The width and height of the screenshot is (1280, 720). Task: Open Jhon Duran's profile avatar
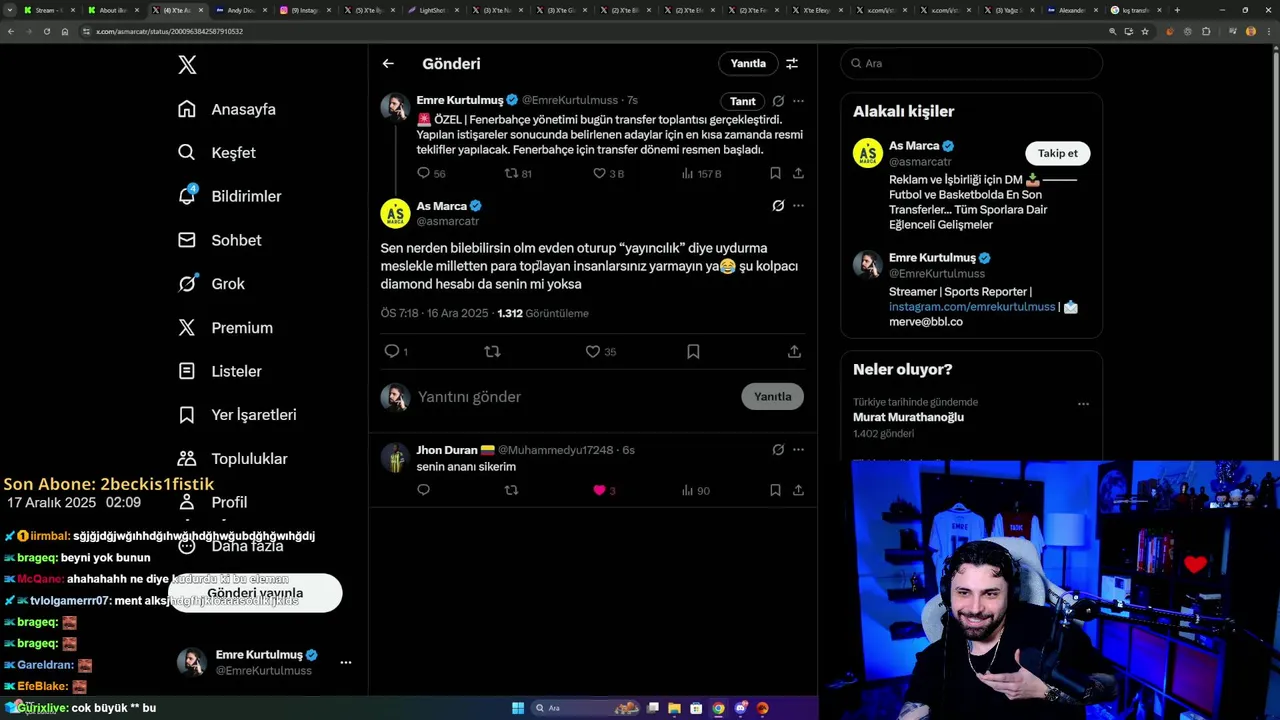point(395,458)
